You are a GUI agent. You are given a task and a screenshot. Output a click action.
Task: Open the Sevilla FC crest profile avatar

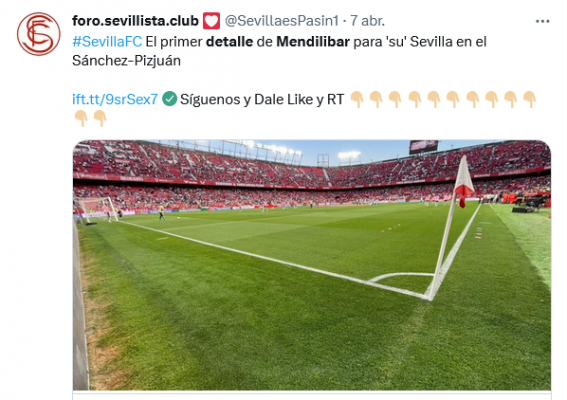[39, 34]
